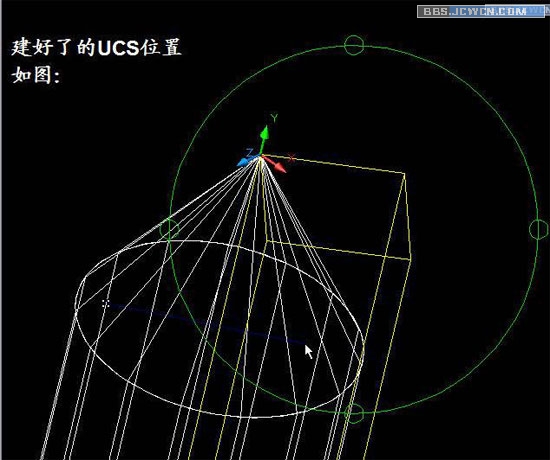Click the top handle circle of the orbit arcball
Screen dimensions: 550x460
(354, 45)
